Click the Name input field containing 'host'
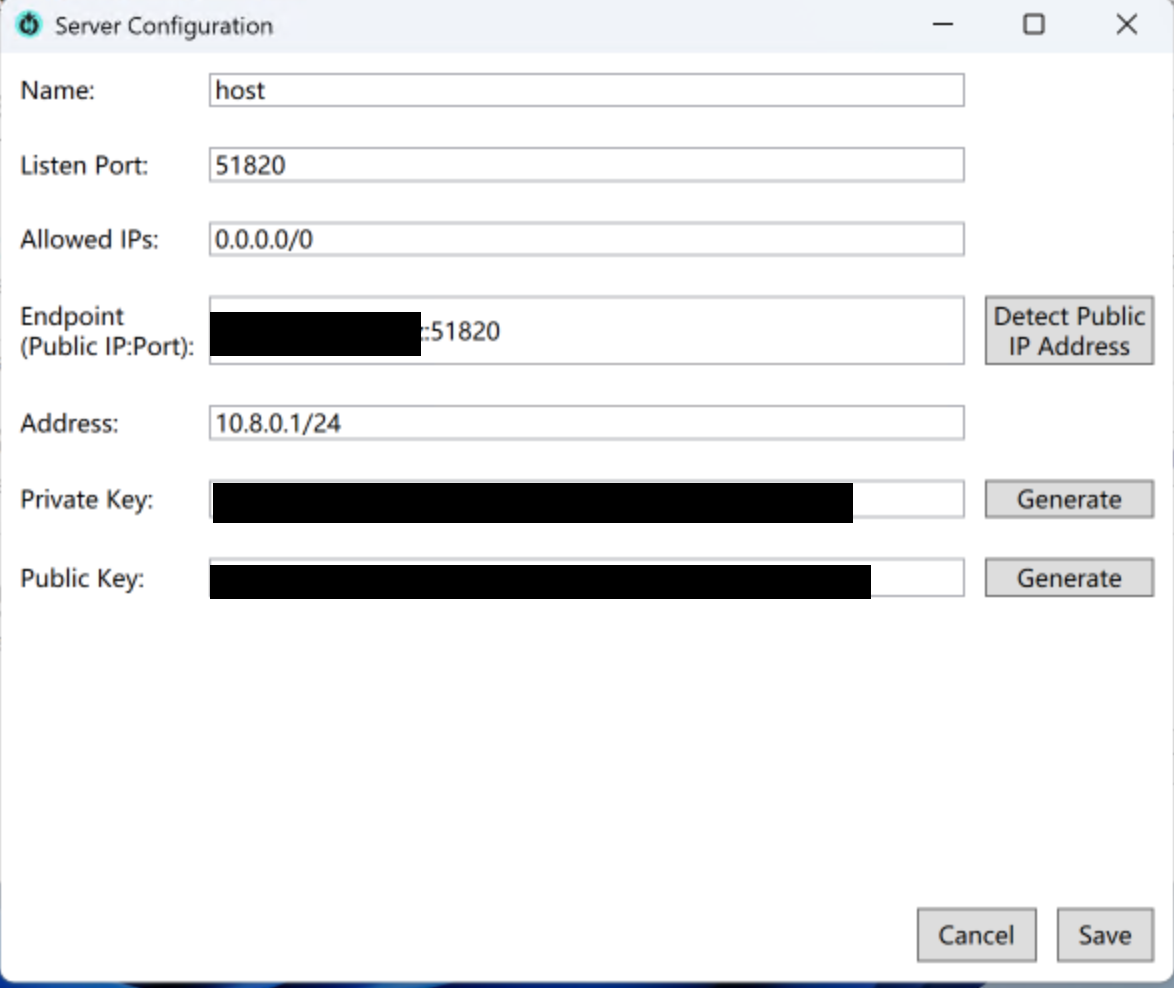1174x988 pixels. [x=586, y=90]
